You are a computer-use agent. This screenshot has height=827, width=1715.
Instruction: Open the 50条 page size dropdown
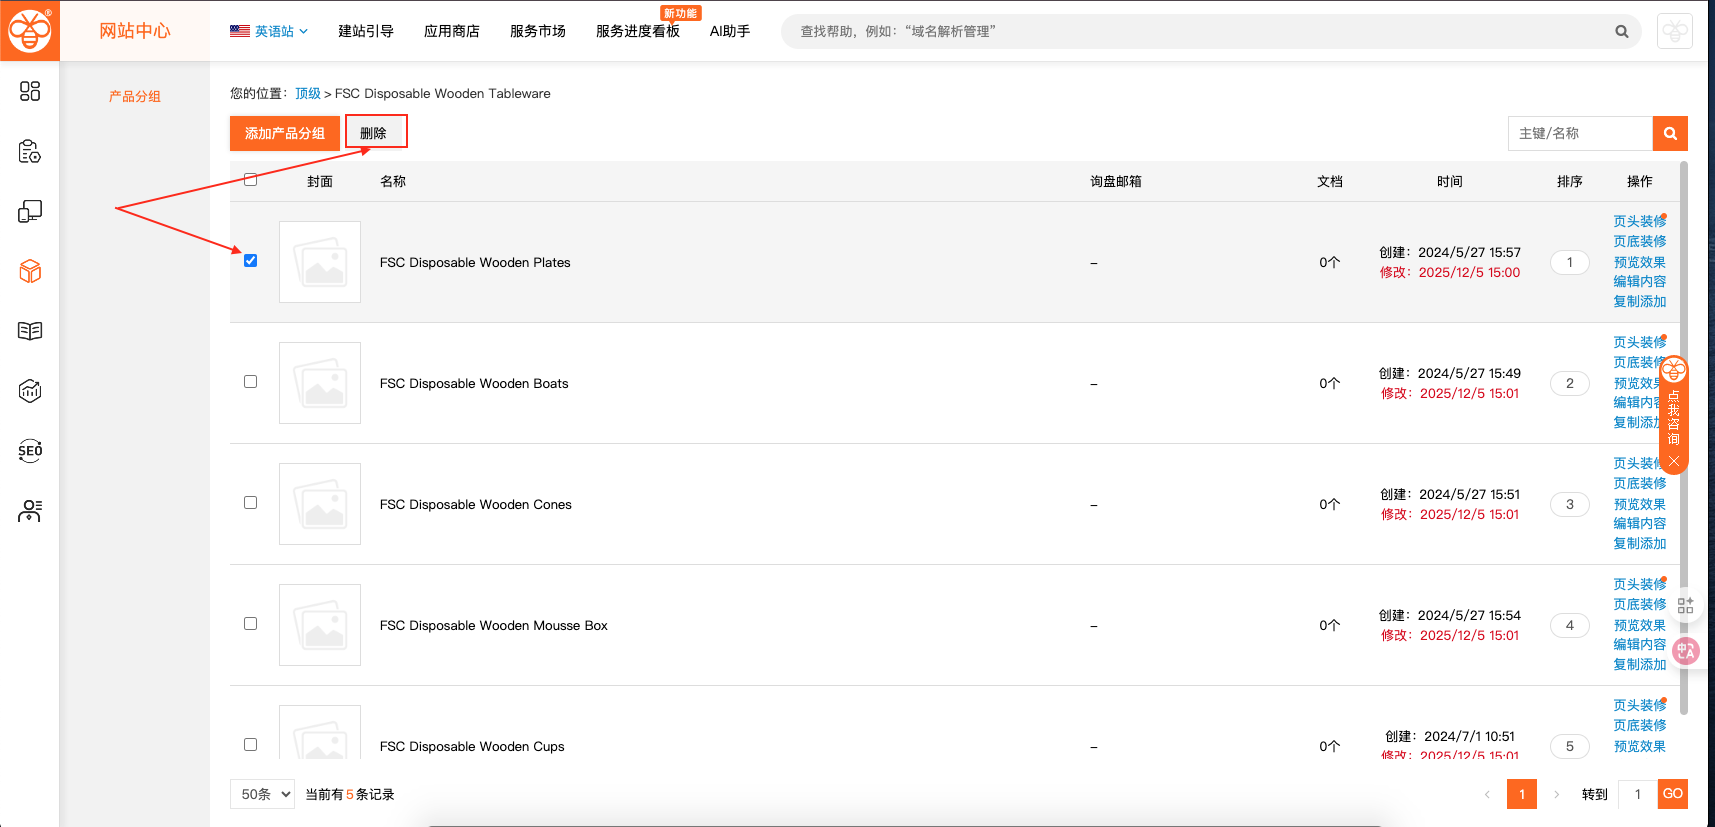tap(262, 794)
